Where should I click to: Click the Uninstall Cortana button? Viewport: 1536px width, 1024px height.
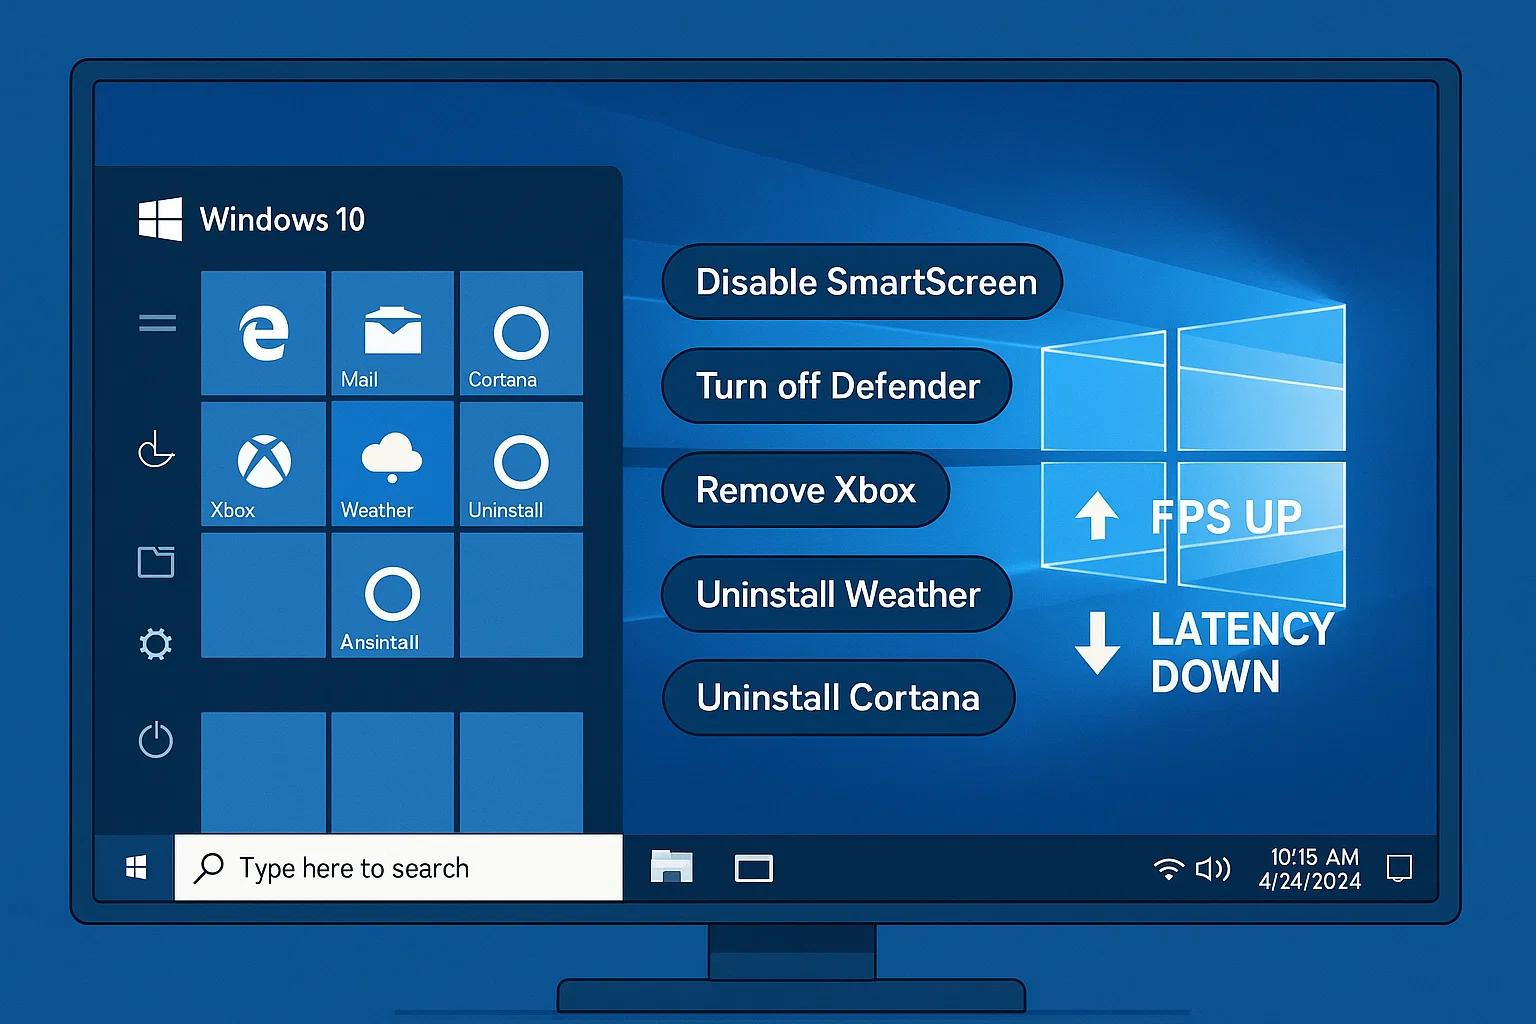pyautogui.click(x=838, y=697)
